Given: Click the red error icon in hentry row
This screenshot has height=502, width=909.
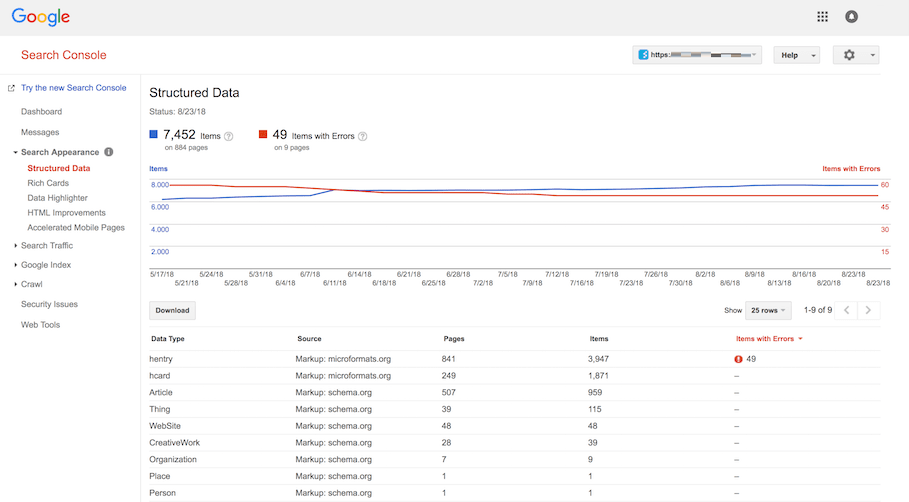Looking at the screenshot, I should pyautogui.click(x=738, y=359).
